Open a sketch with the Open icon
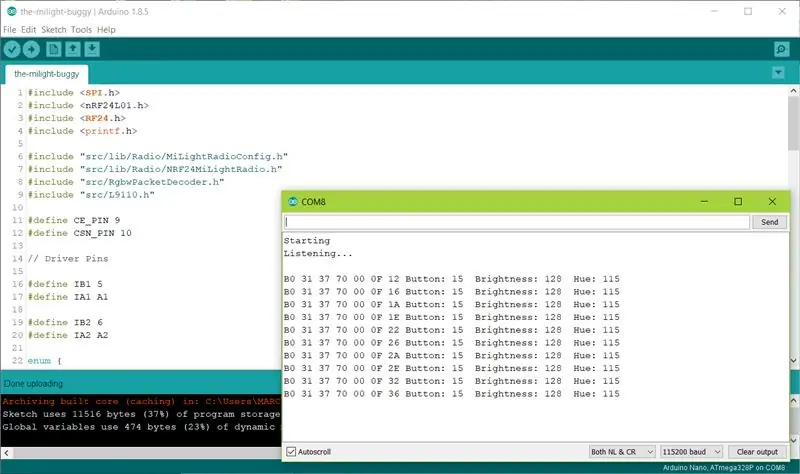 (73, 49)
